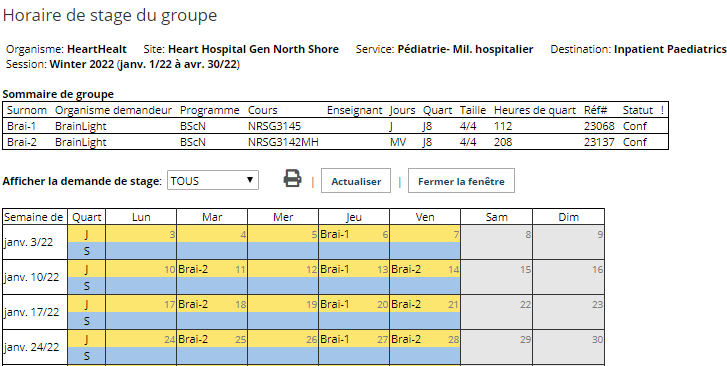Click 'MV' days value in Brai-2 row
This screenshot has width=727, height=366.
click(398, 142)
